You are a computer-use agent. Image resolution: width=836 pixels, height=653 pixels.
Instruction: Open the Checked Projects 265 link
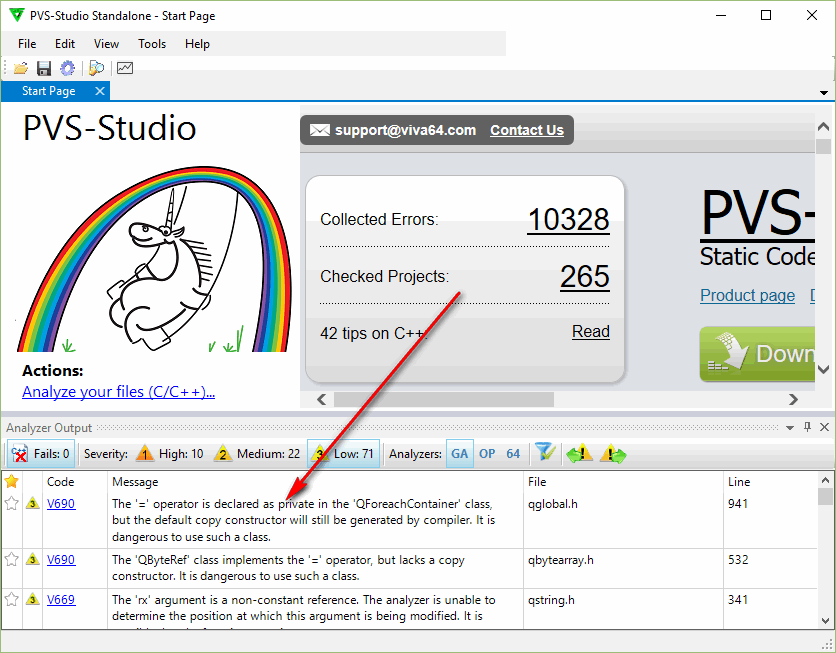[x=585, y=276]
